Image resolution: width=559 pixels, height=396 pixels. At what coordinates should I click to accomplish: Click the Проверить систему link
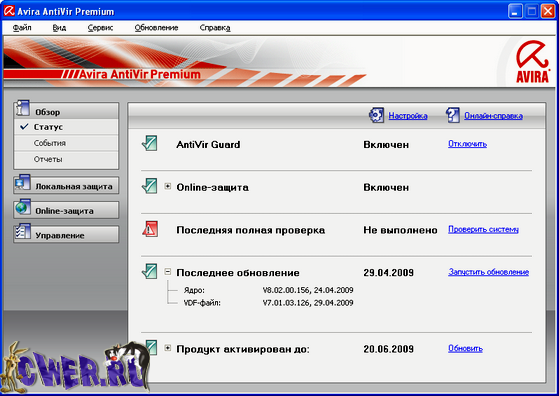[x=483, y=229]
